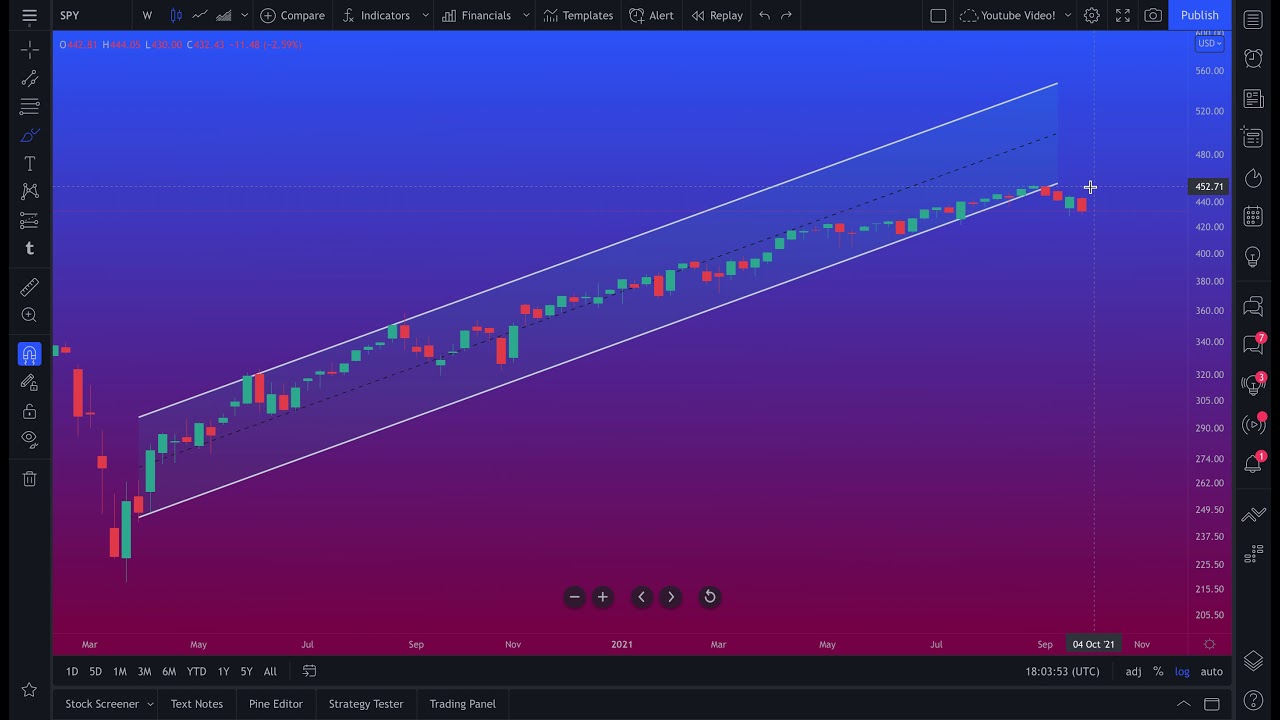The height and width of the screenshot is (720, 1280).
Task: Toggle stay in drawing mode
Action: point(29,382)
